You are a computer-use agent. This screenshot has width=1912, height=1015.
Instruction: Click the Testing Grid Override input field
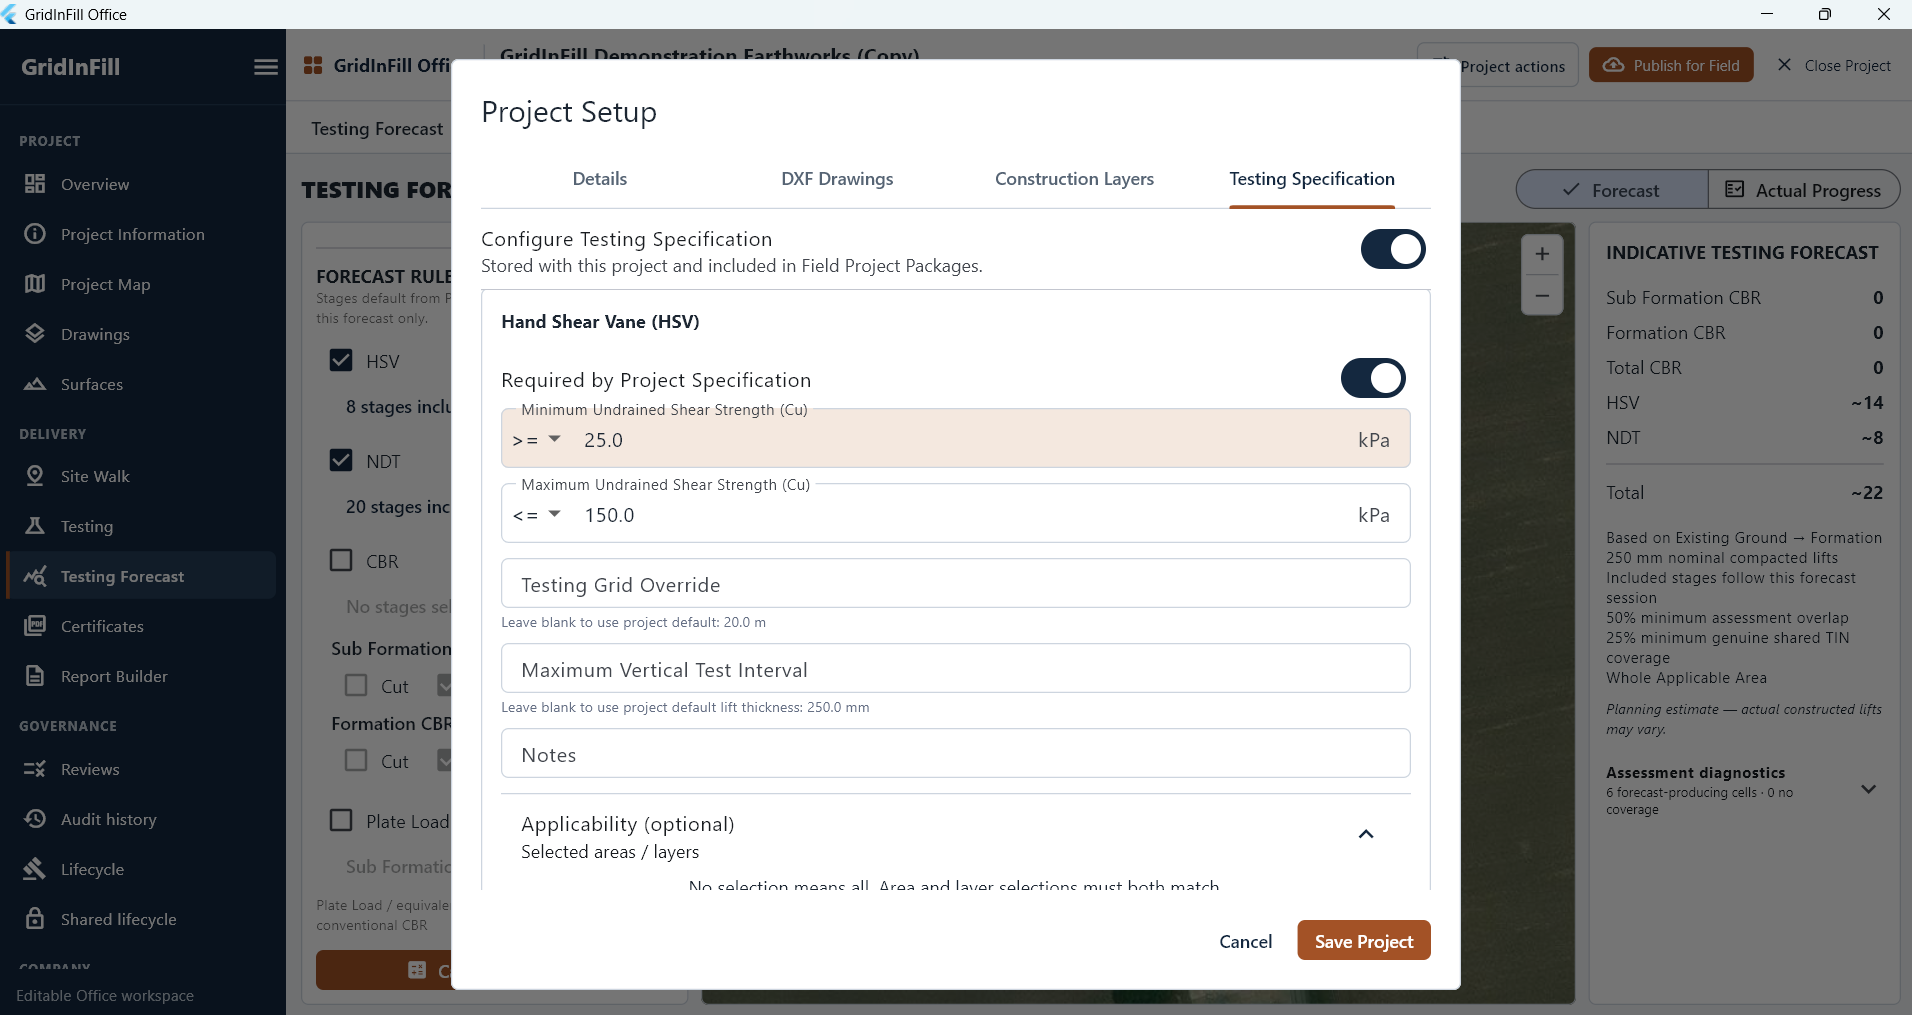click(x=956, y=584)
